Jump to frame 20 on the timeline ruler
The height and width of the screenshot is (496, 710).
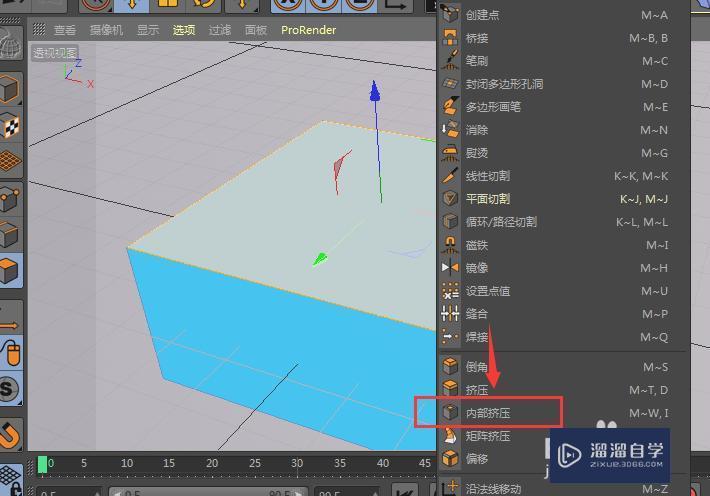pos(212,463)
